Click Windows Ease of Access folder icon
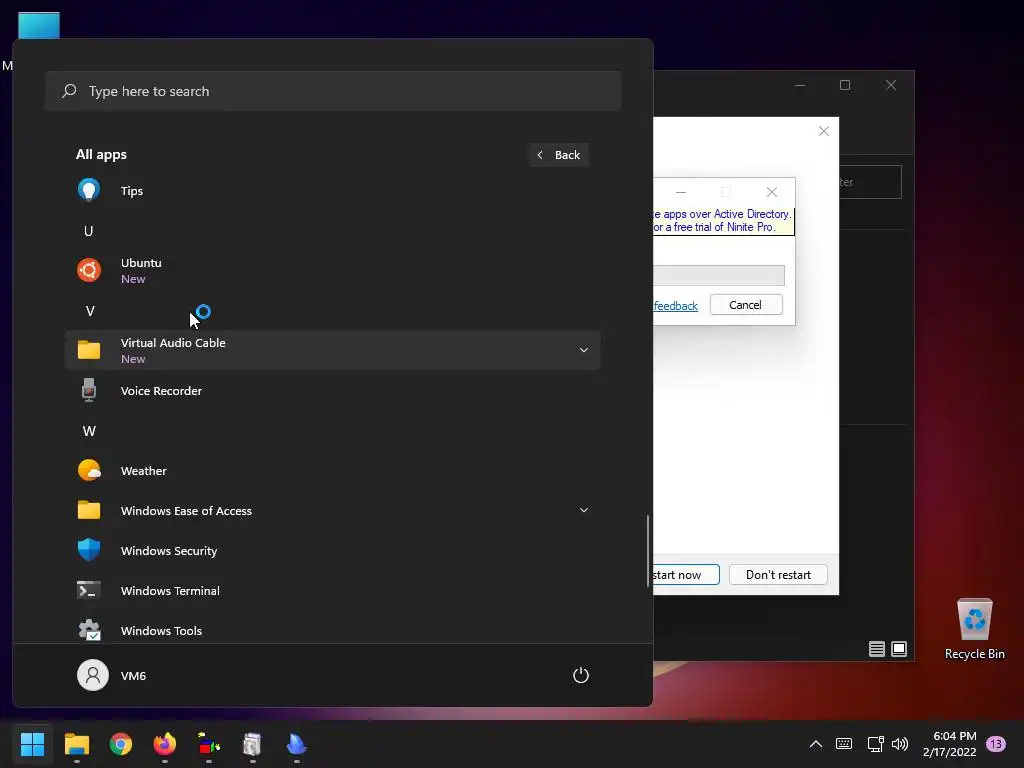The height and width of the screenshot is (768, 1024). tap(89, 510)
